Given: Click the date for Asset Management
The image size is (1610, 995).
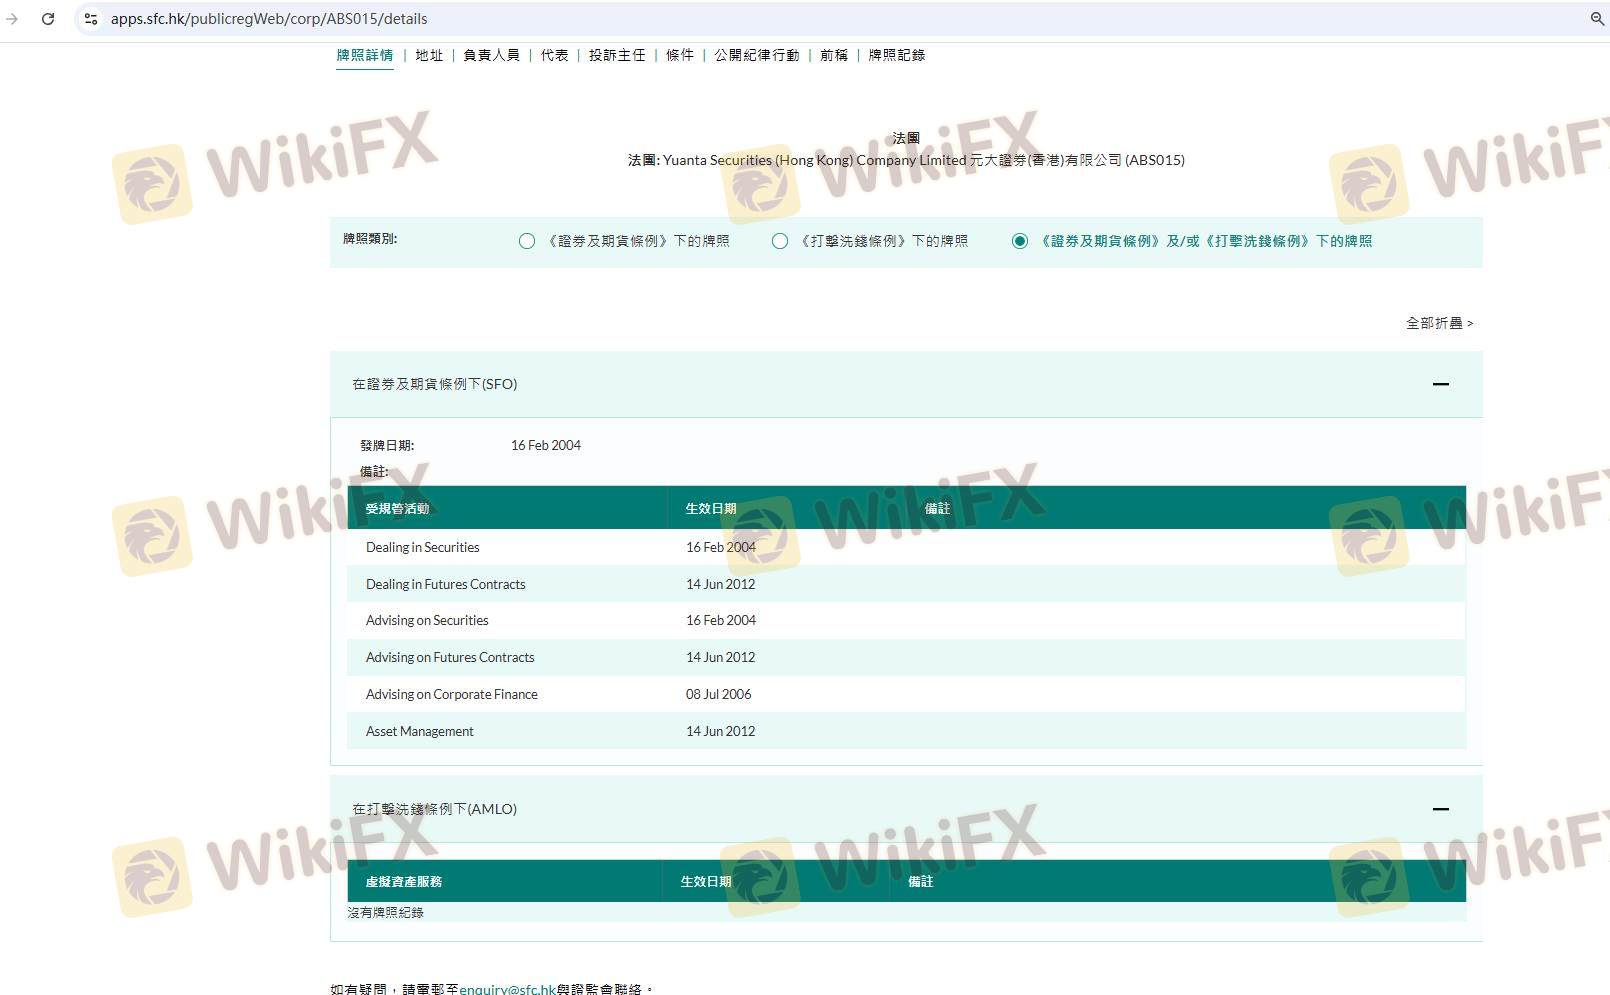Looking at the screenshot, I should [720, 731].
